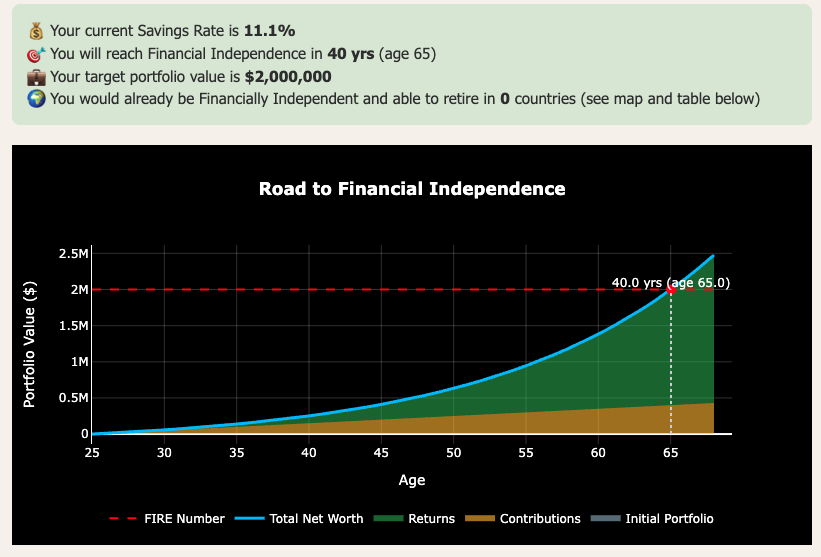This screenshot has width=821, height=557.
Task: Toggle the FIRE Number legend entry
Action: click(167, 519)
